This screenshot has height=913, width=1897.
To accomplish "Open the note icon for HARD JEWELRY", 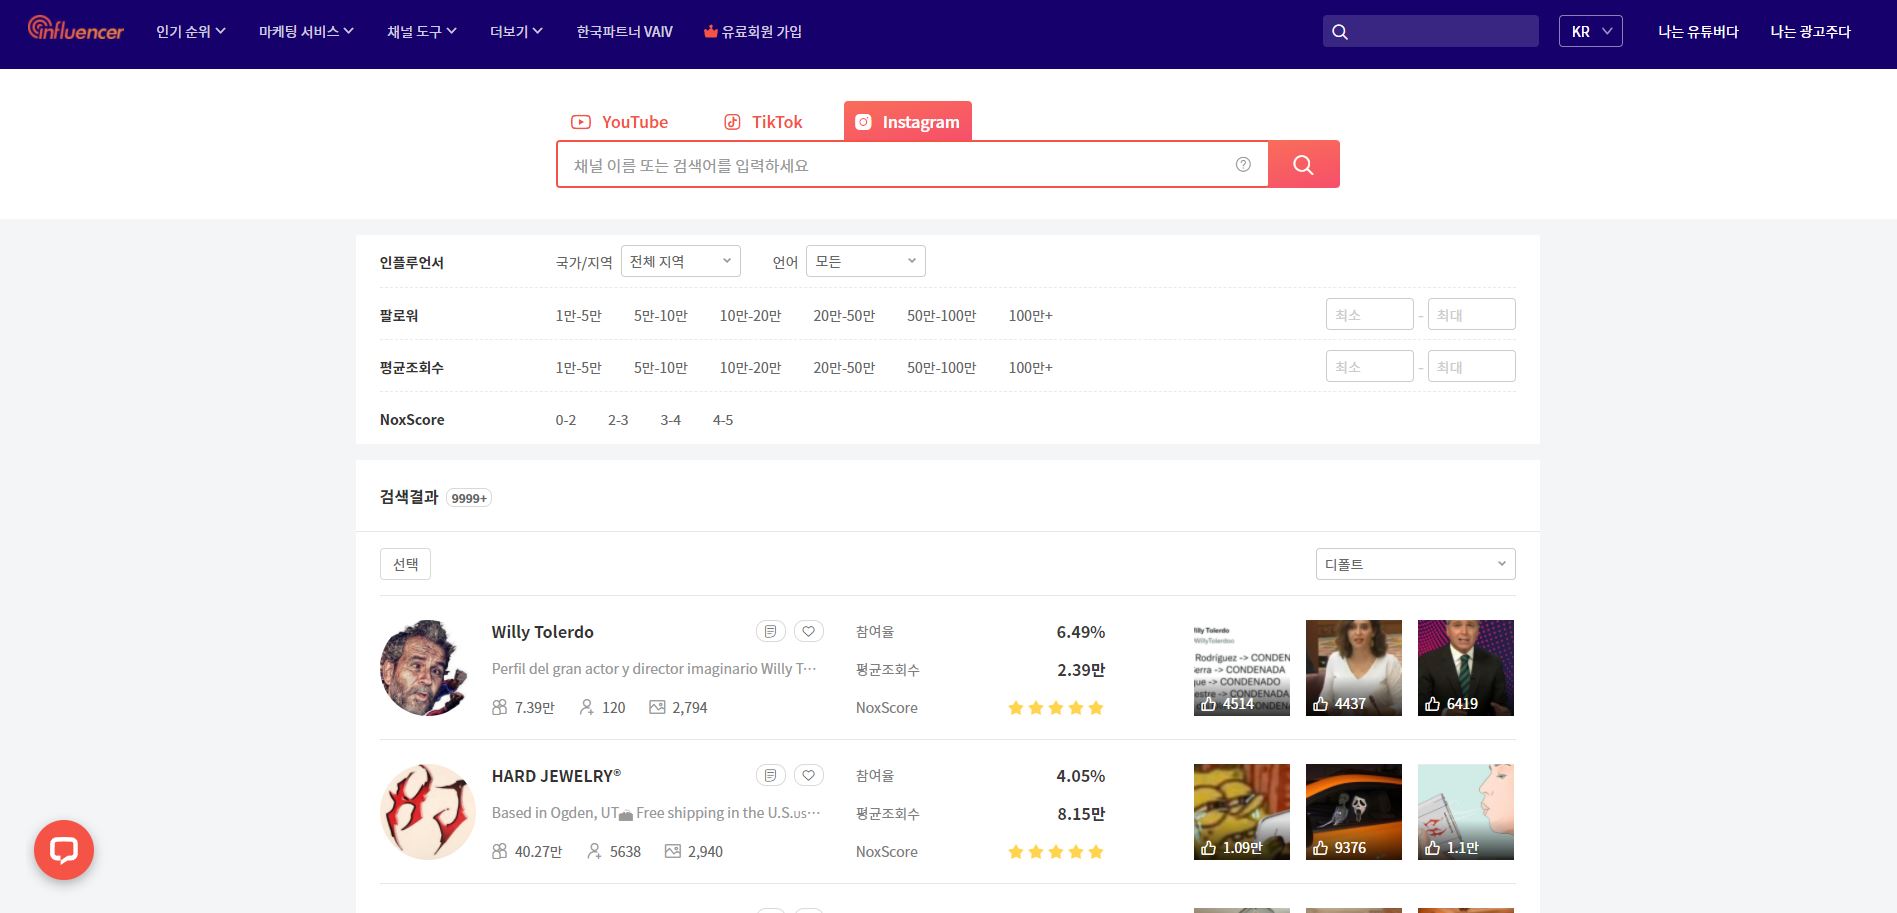I will pos(770,775).
